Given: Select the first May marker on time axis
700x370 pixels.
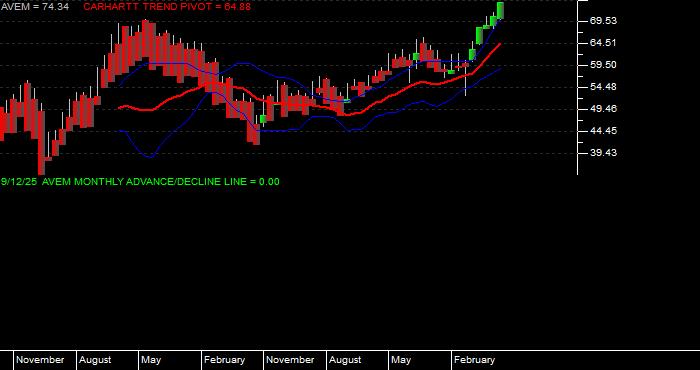Looking at the screenshot, I should 151,360.
